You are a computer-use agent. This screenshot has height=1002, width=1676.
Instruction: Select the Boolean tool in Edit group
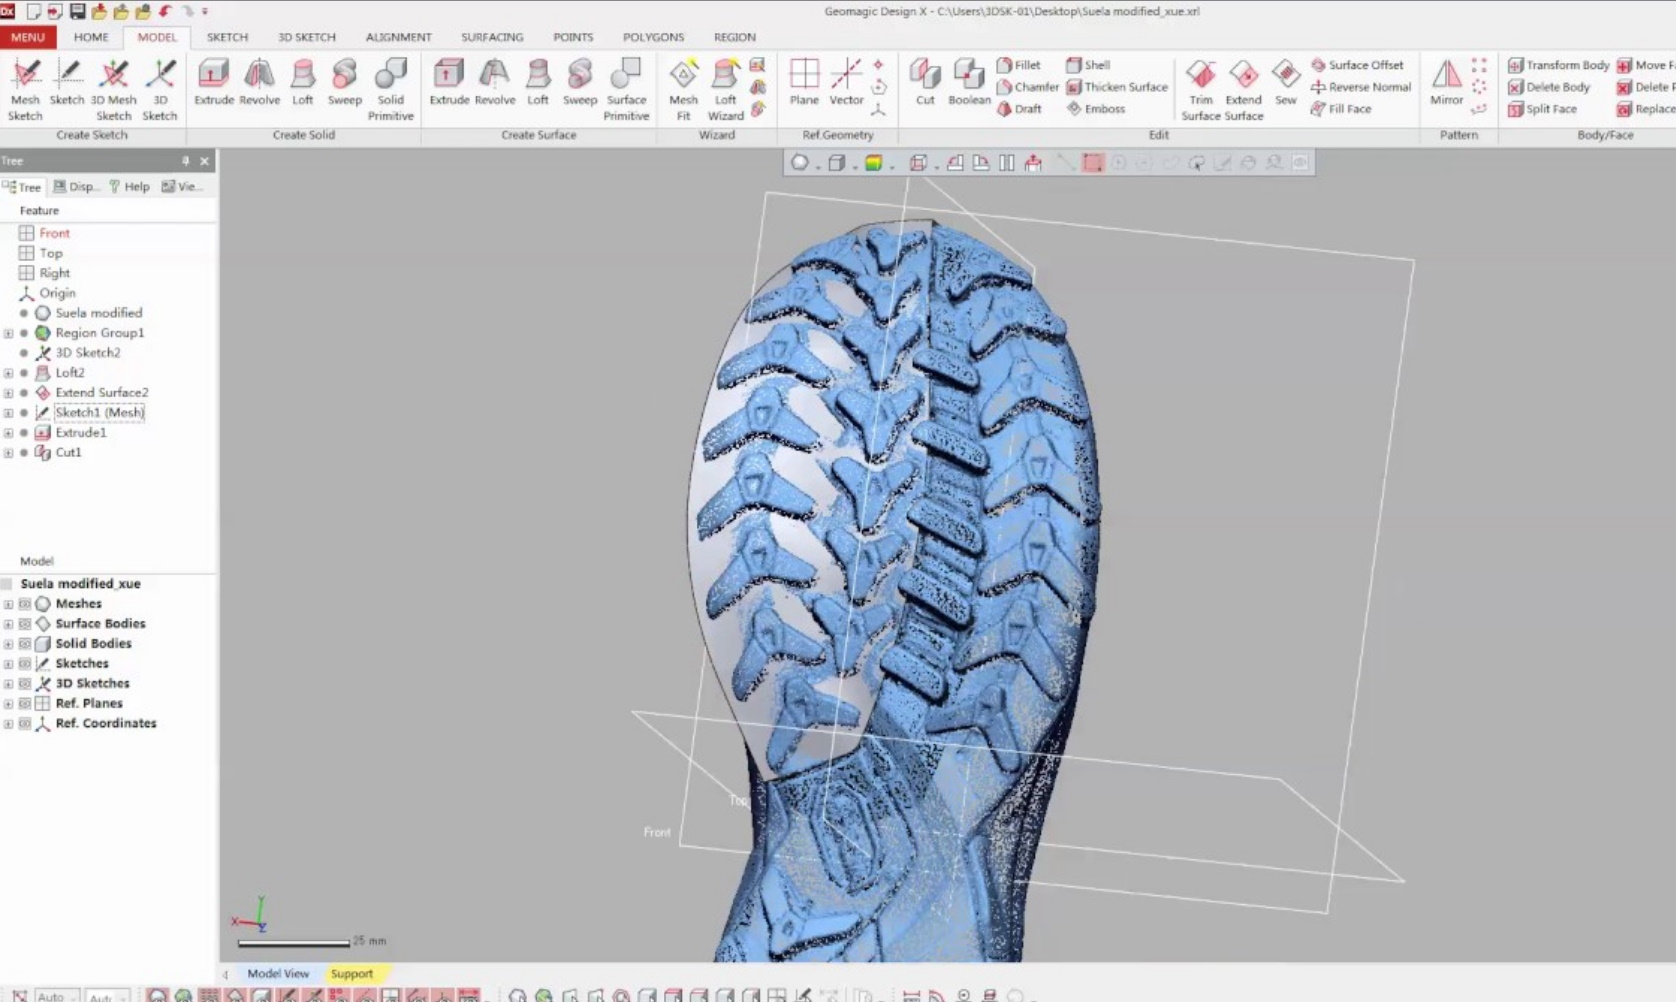[x=968, y=82]
